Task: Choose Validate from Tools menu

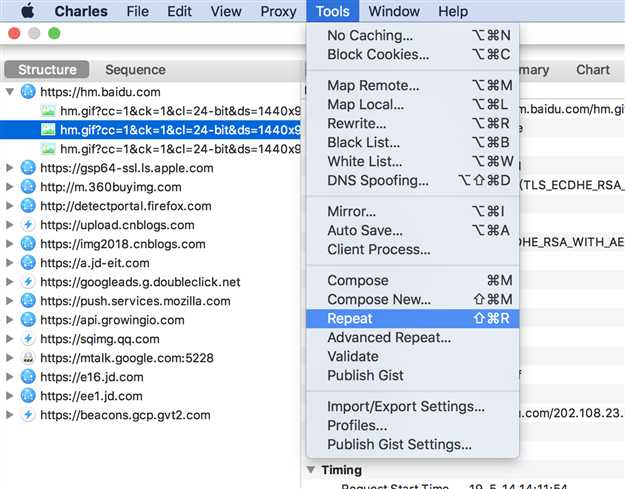Action: (413, 356)
